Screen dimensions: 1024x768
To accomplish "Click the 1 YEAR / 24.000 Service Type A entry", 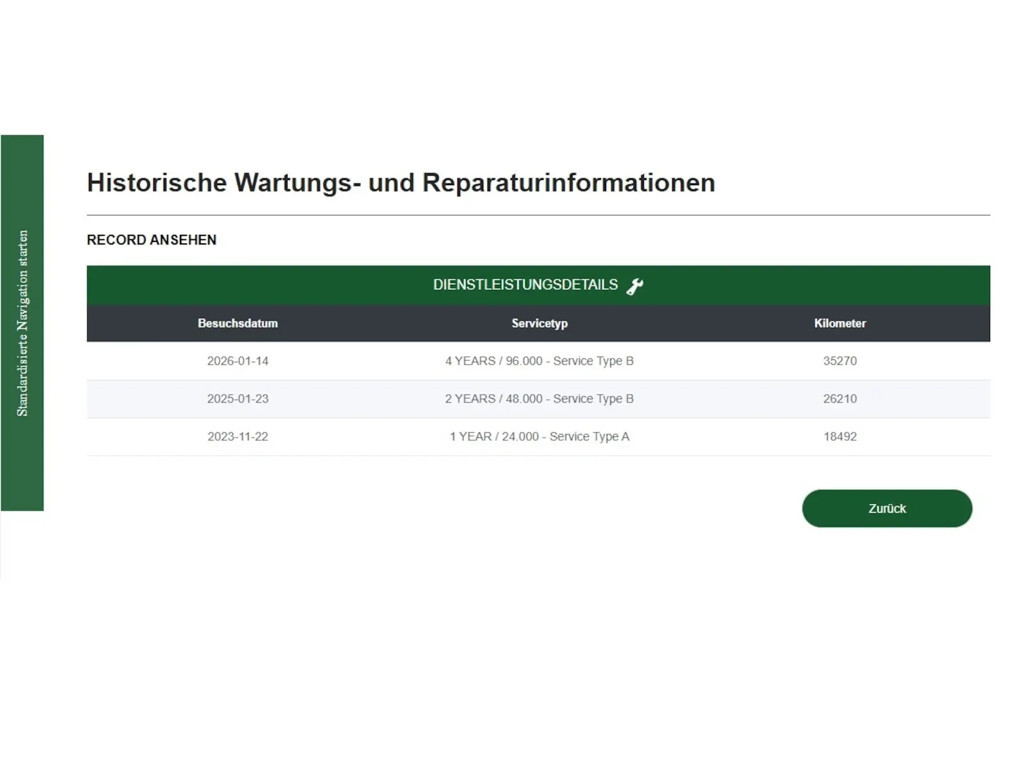I will 539,437.
